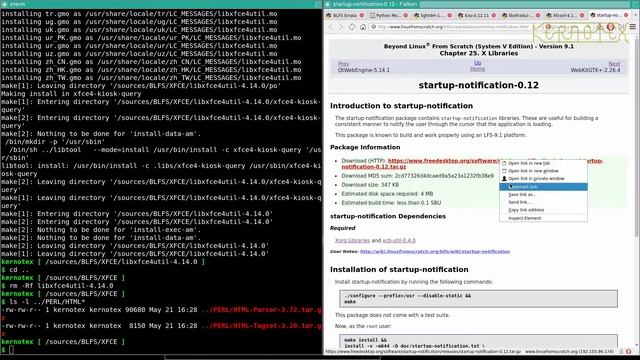Click 'Introduction to startup-notification' heading
The image size is (640, 360).
point(401,106)
